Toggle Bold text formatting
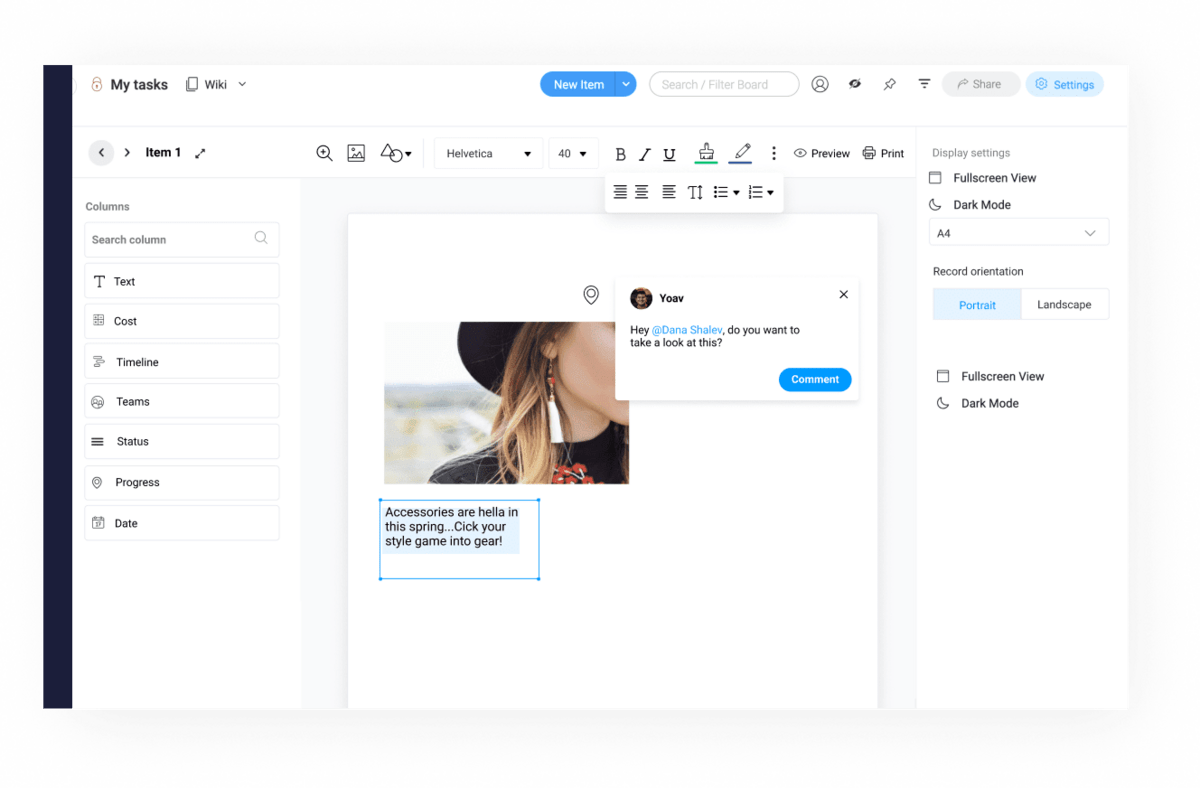1200x788 pixels. point(620,154)
